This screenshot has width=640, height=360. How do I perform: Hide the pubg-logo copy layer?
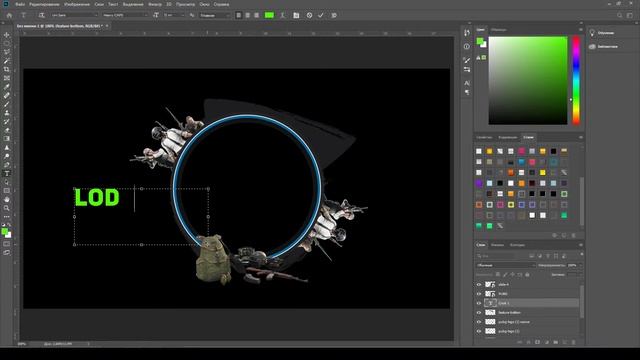[479, 322]
